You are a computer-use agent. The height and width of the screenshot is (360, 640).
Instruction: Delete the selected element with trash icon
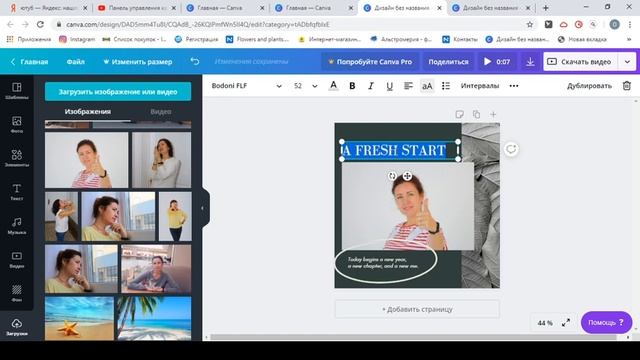[627, 86]
